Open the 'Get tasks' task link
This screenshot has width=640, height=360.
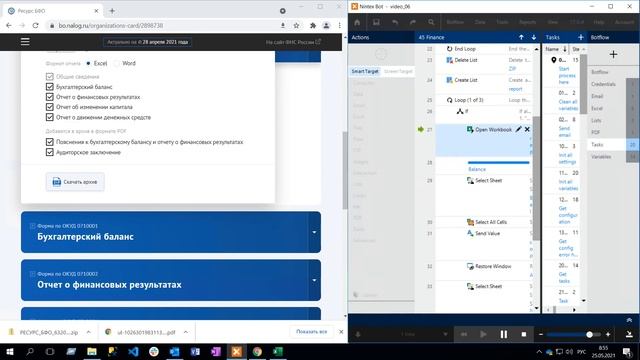tap(564, 278)
